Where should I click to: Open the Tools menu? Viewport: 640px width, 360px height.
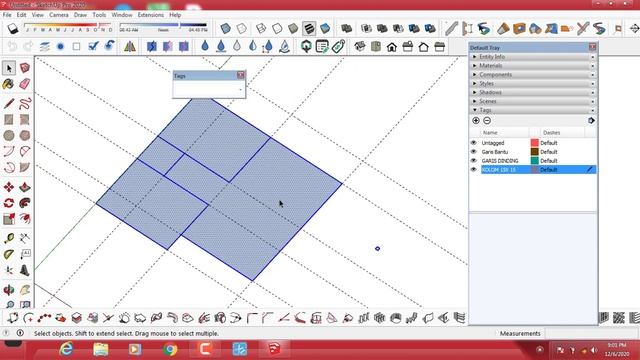point(99,15)
